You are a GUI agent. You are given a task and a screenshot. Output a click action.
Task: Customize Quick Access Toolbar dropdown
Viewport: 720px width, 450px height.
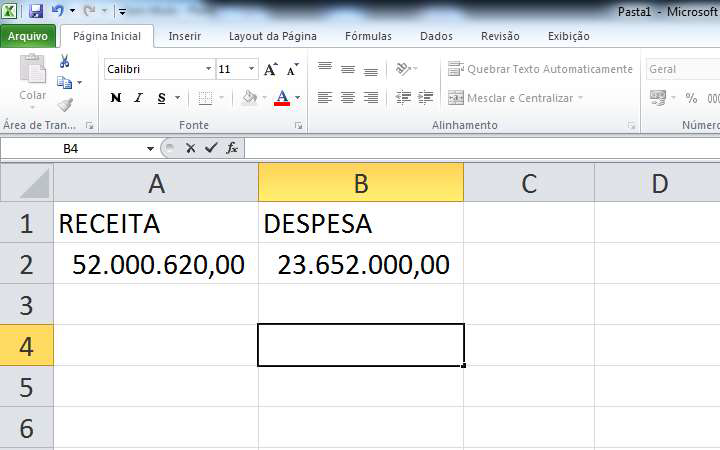tap(122, 11)
